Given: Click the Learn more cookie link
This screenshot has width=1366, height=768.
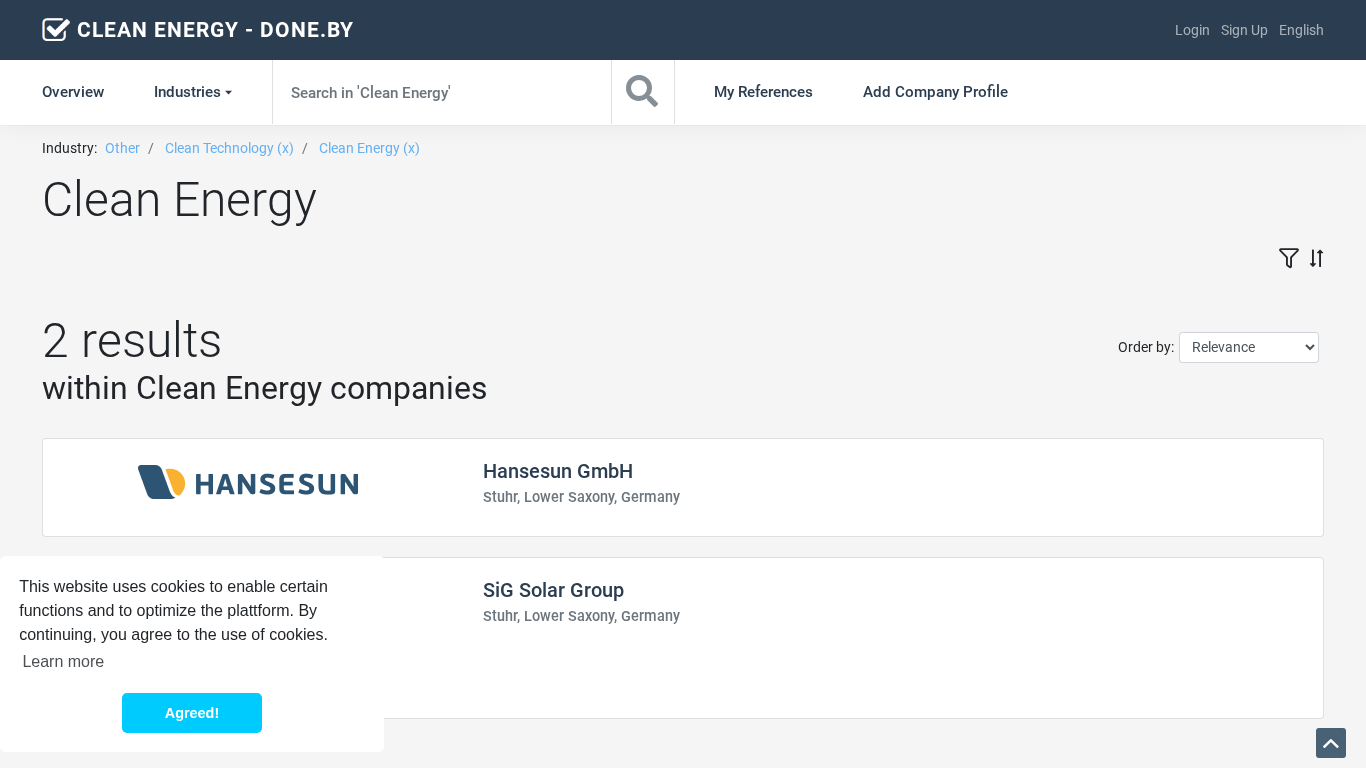Looking at the screenshot, I should click(63, 661).
